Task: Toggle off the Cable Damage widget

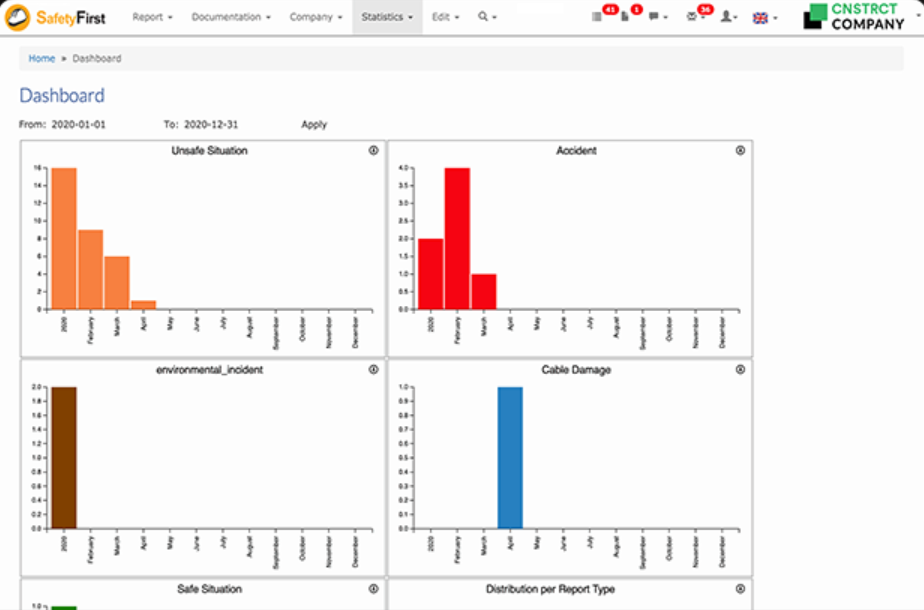Action: pos(738,369)
